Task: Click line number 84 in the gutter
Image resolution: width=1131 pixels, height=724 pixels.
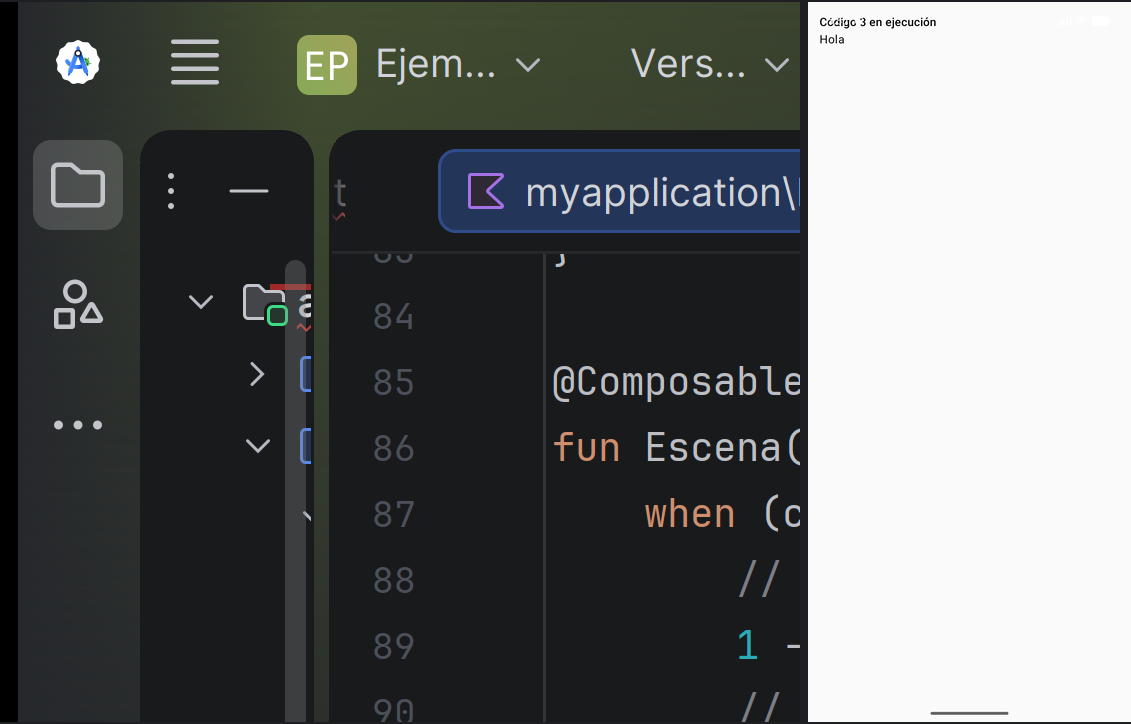Action: [x=394, y=317]
